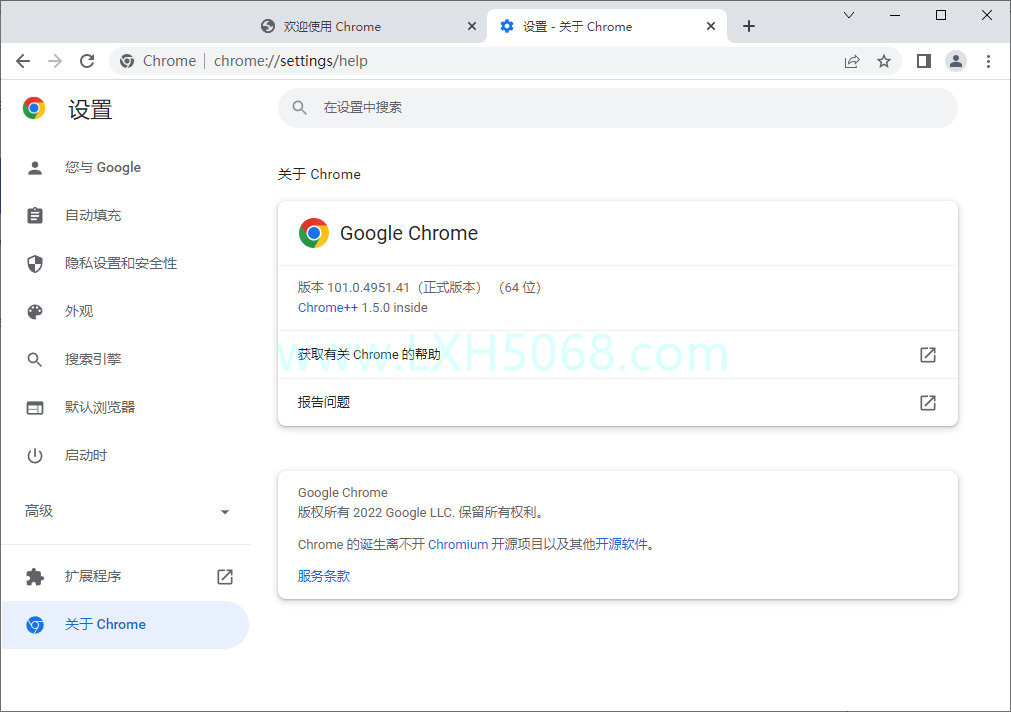The height and width of the screenshot is (712, 1011).
Task: Select 关于 Chrome in sidebar
Action: click(x=126, y=624)
